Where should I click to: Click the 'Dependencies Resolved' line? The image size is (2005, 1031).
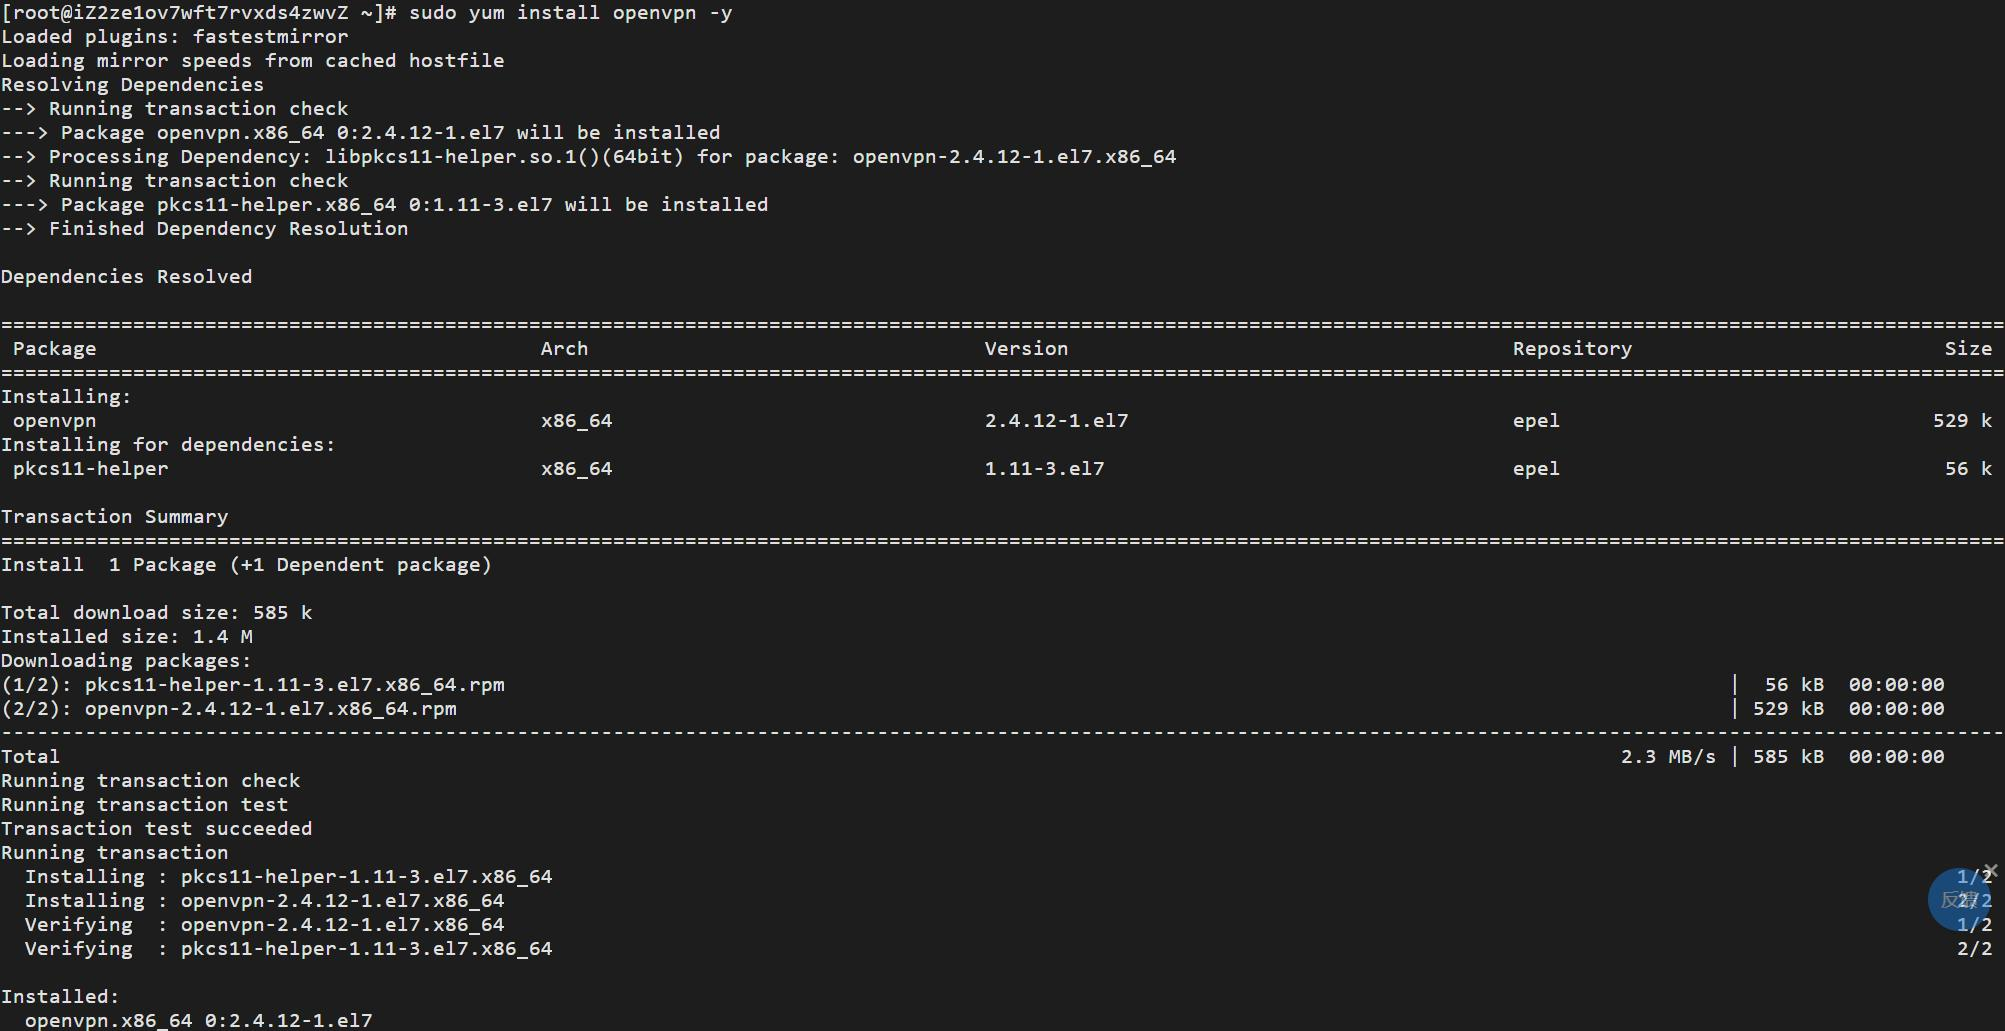pos(126,277)
